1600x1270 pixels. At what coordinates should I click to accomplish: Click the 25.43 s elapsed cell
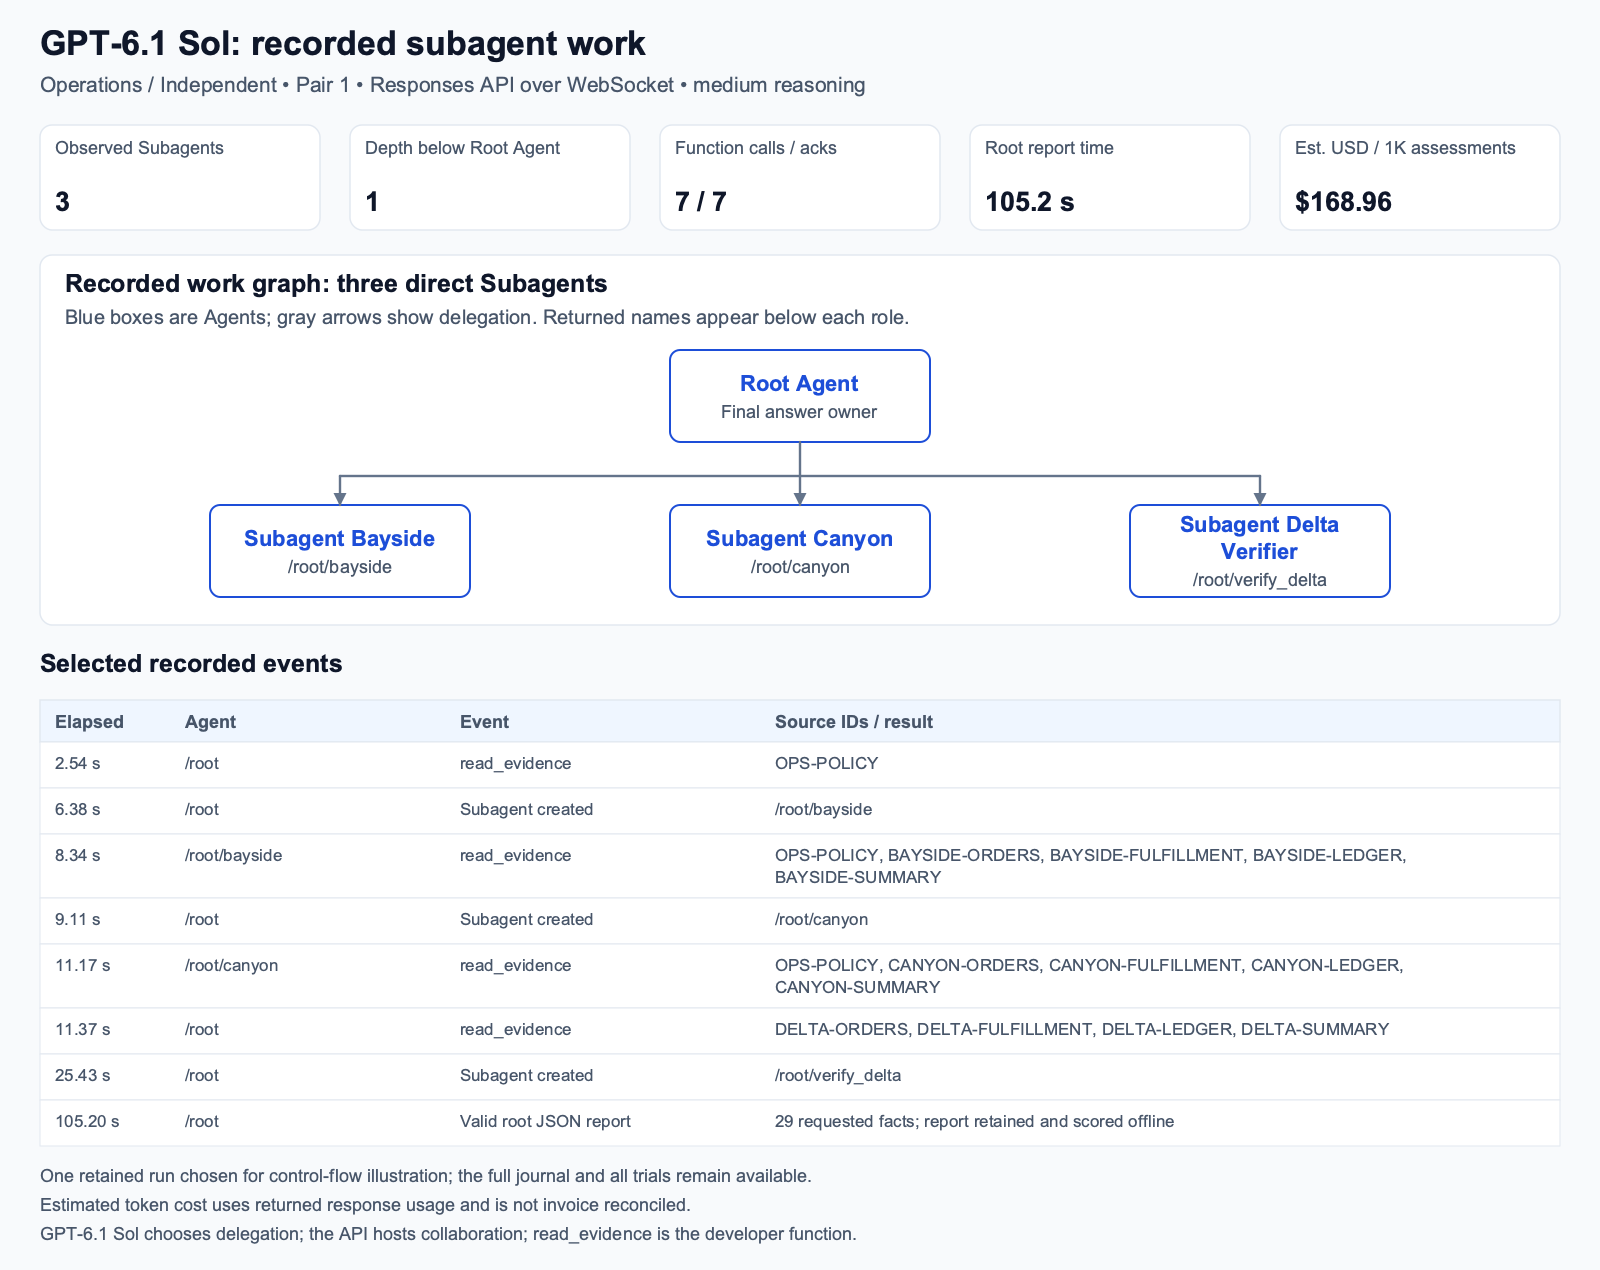click(x=83, y=1076)
